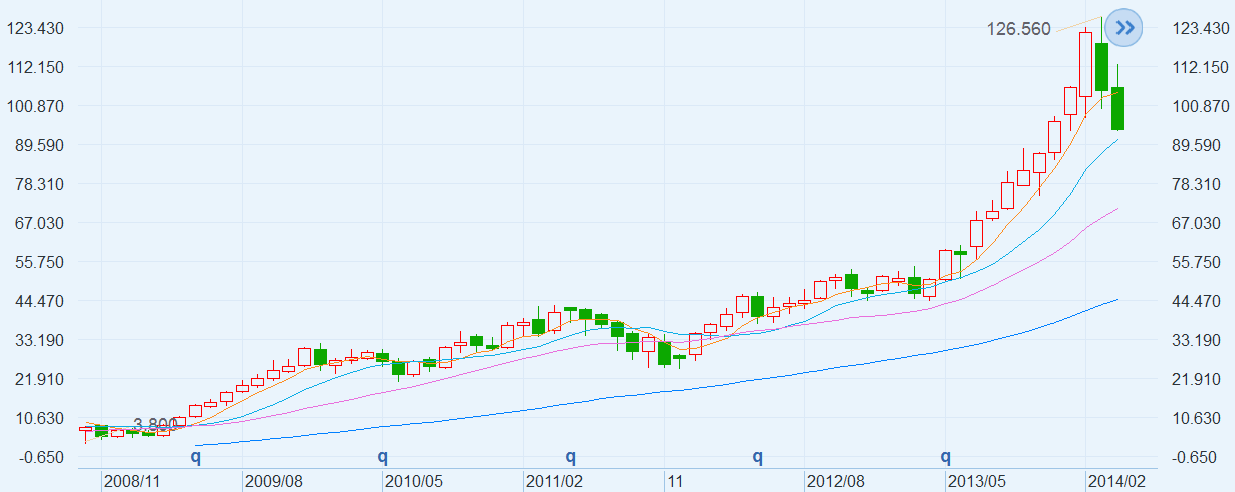
Task: Click the q marker above the 2010/05 label
Action: pos(382,457)
